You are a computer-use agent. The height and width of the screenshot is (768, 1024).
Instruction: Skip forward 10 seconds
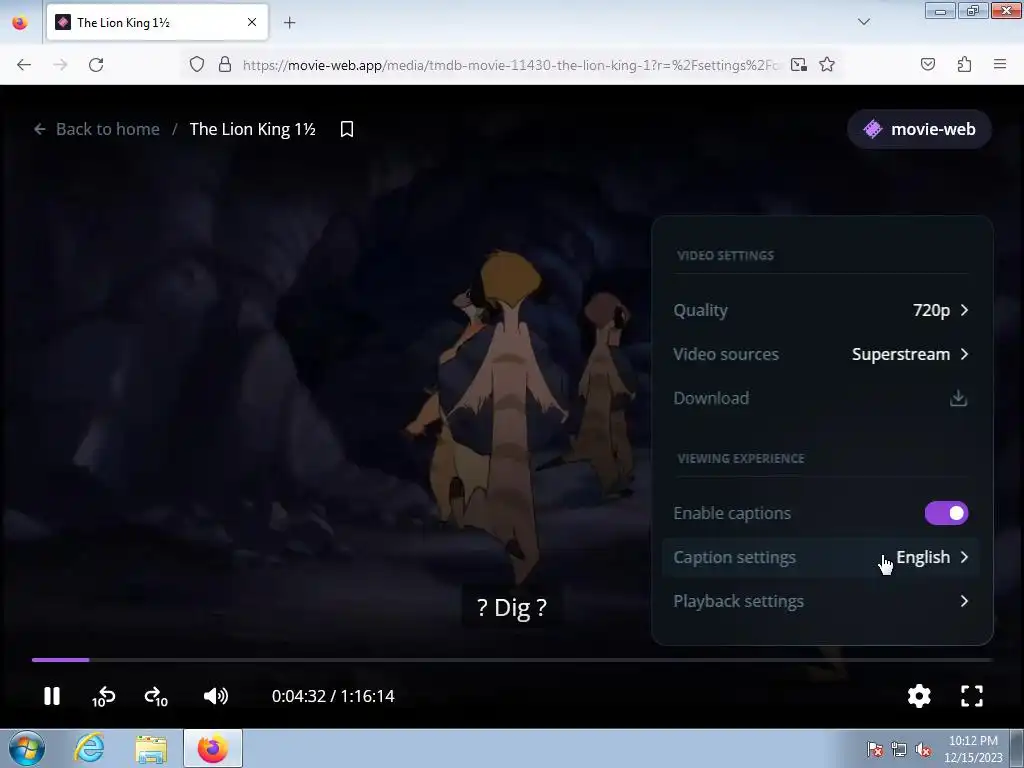pyautogui.click(x=156, y=697)
